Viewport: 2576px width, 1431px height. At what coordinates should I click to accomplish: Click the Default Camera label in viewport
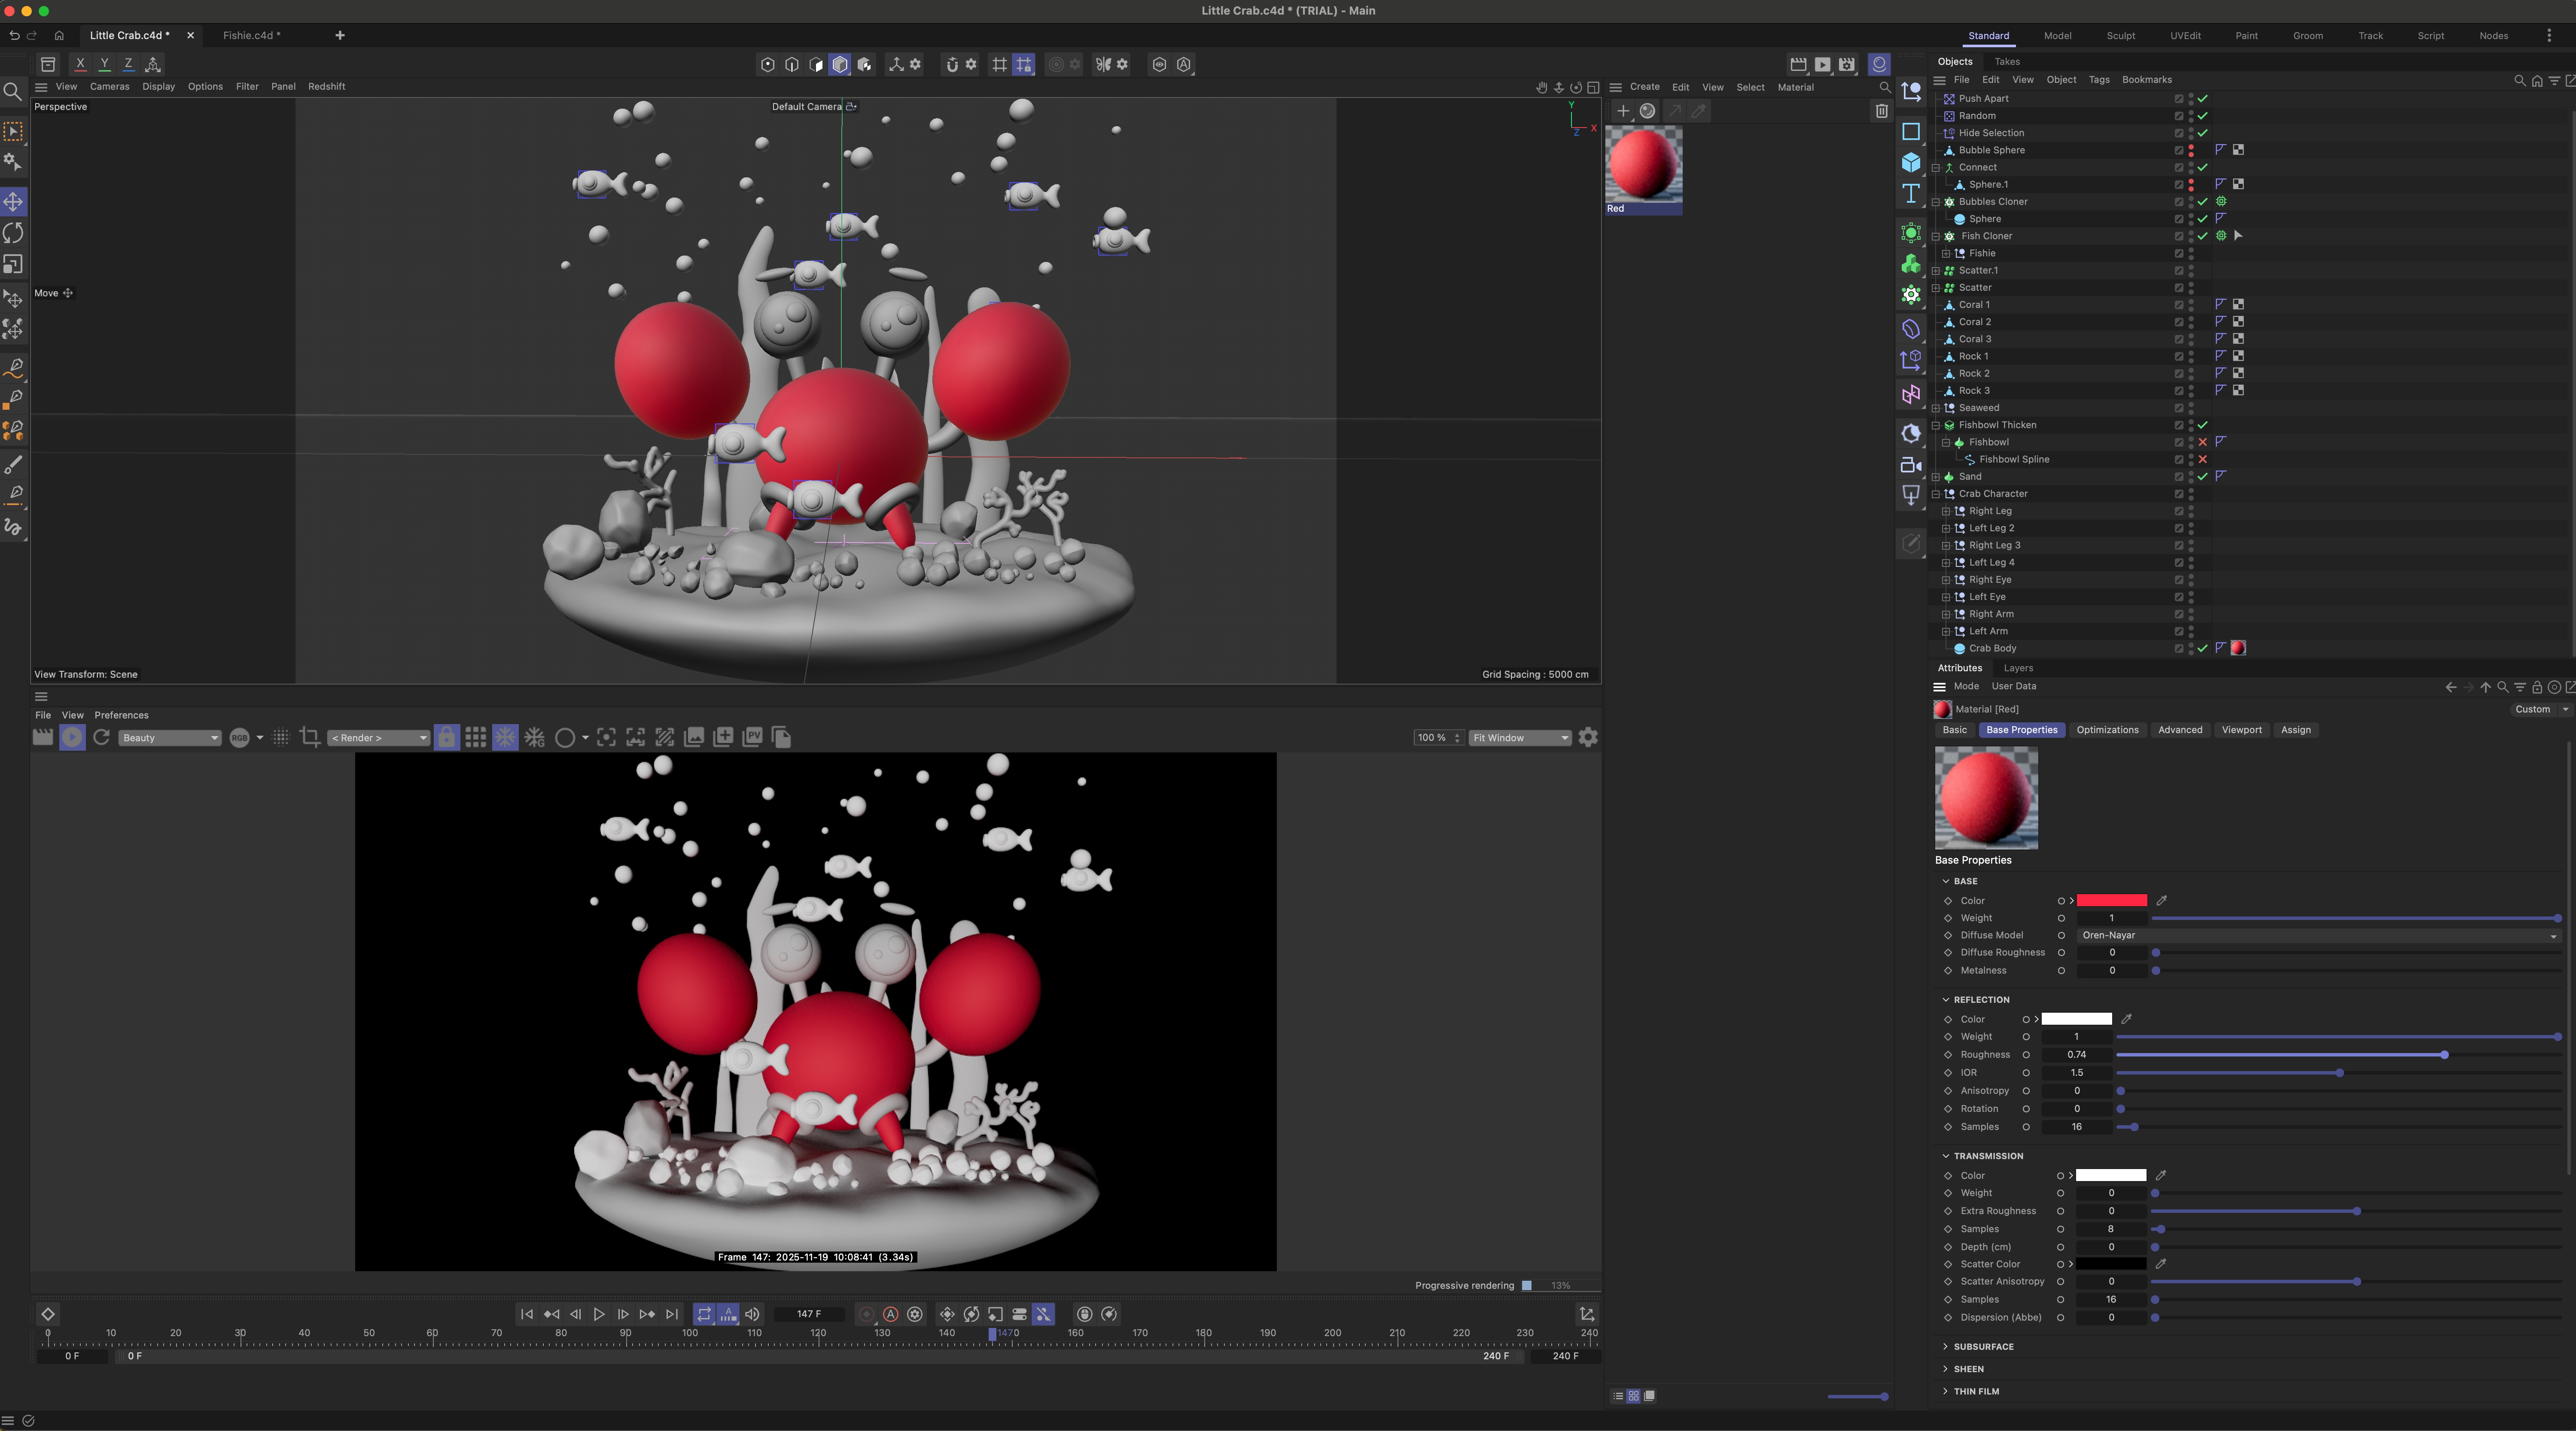[x=806, y=107]
